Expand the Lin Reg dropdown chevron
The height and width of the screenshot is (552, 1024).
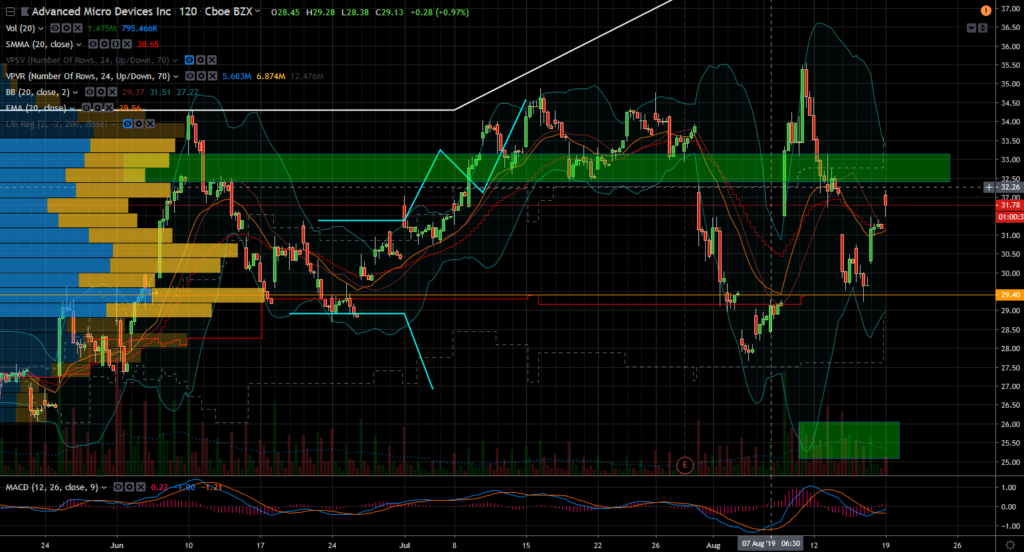coord(113,125)
